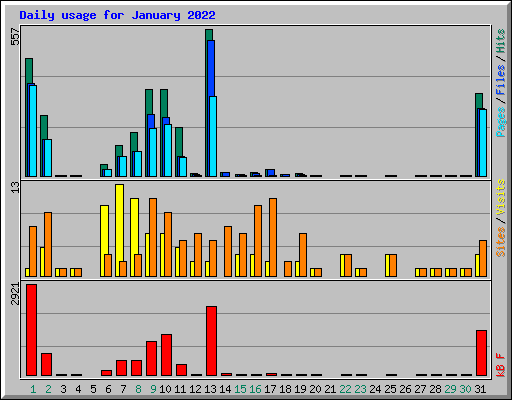Click the blue "Files" legend label
Screen dimensions: 512x400
(500, 80)
